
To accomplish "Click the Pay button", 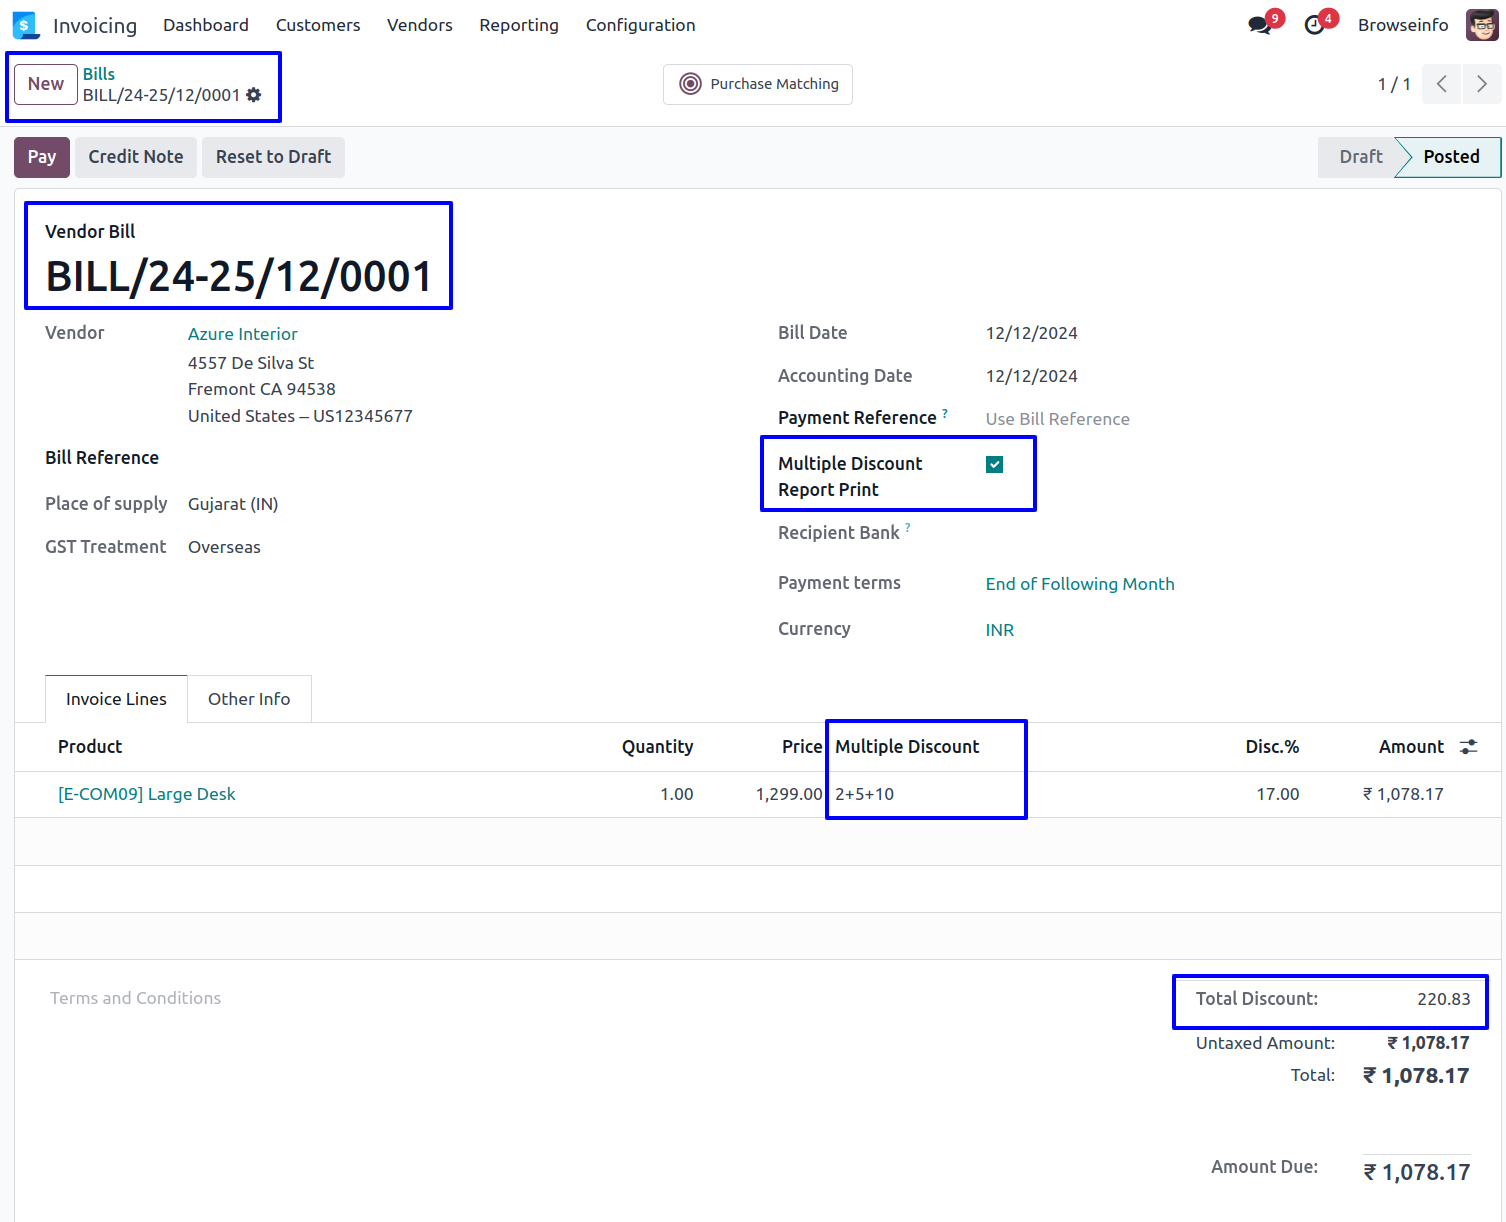I will [x=42, y=157].
